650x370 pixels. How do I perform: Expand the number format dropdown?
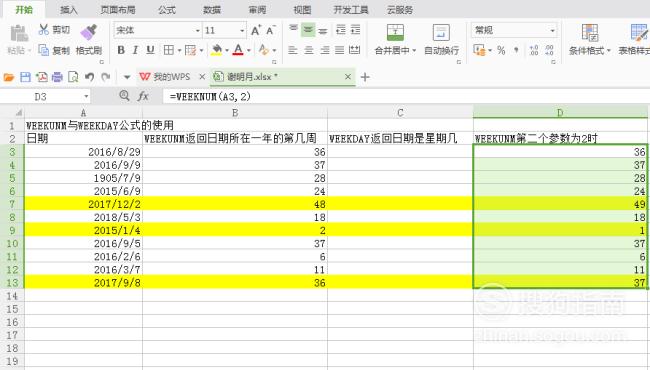(552, 31)
